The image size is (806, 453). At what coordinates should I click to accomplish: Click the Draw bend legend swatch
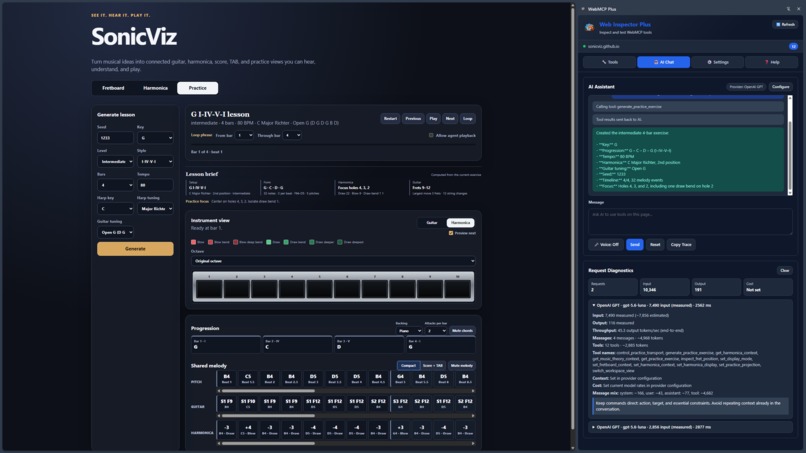(286, 242)
